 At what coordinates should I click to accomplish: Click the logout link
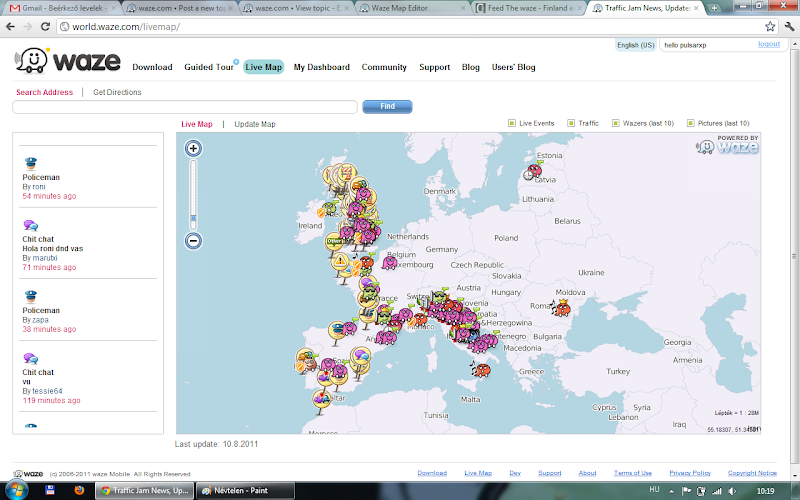(768, 44)
